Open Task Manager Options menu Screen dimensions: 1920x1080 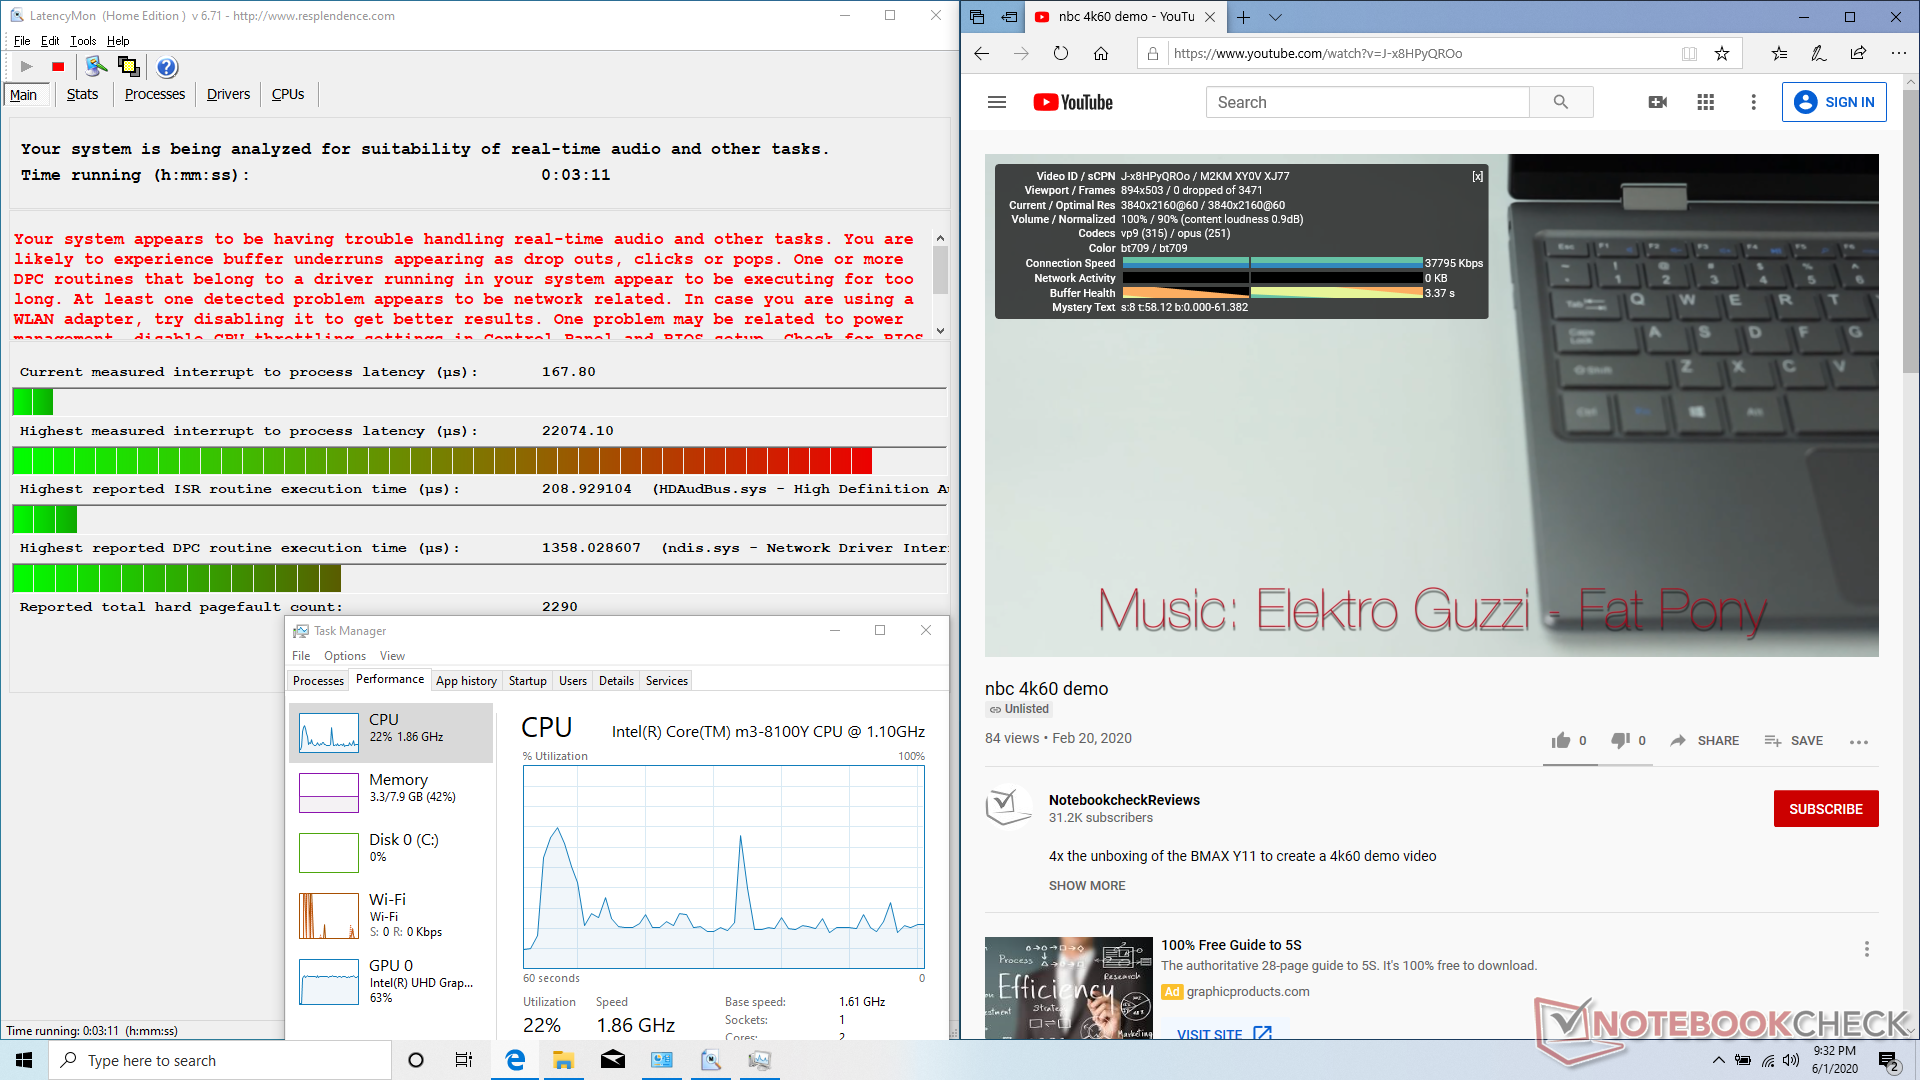click(x=345, y=656)
